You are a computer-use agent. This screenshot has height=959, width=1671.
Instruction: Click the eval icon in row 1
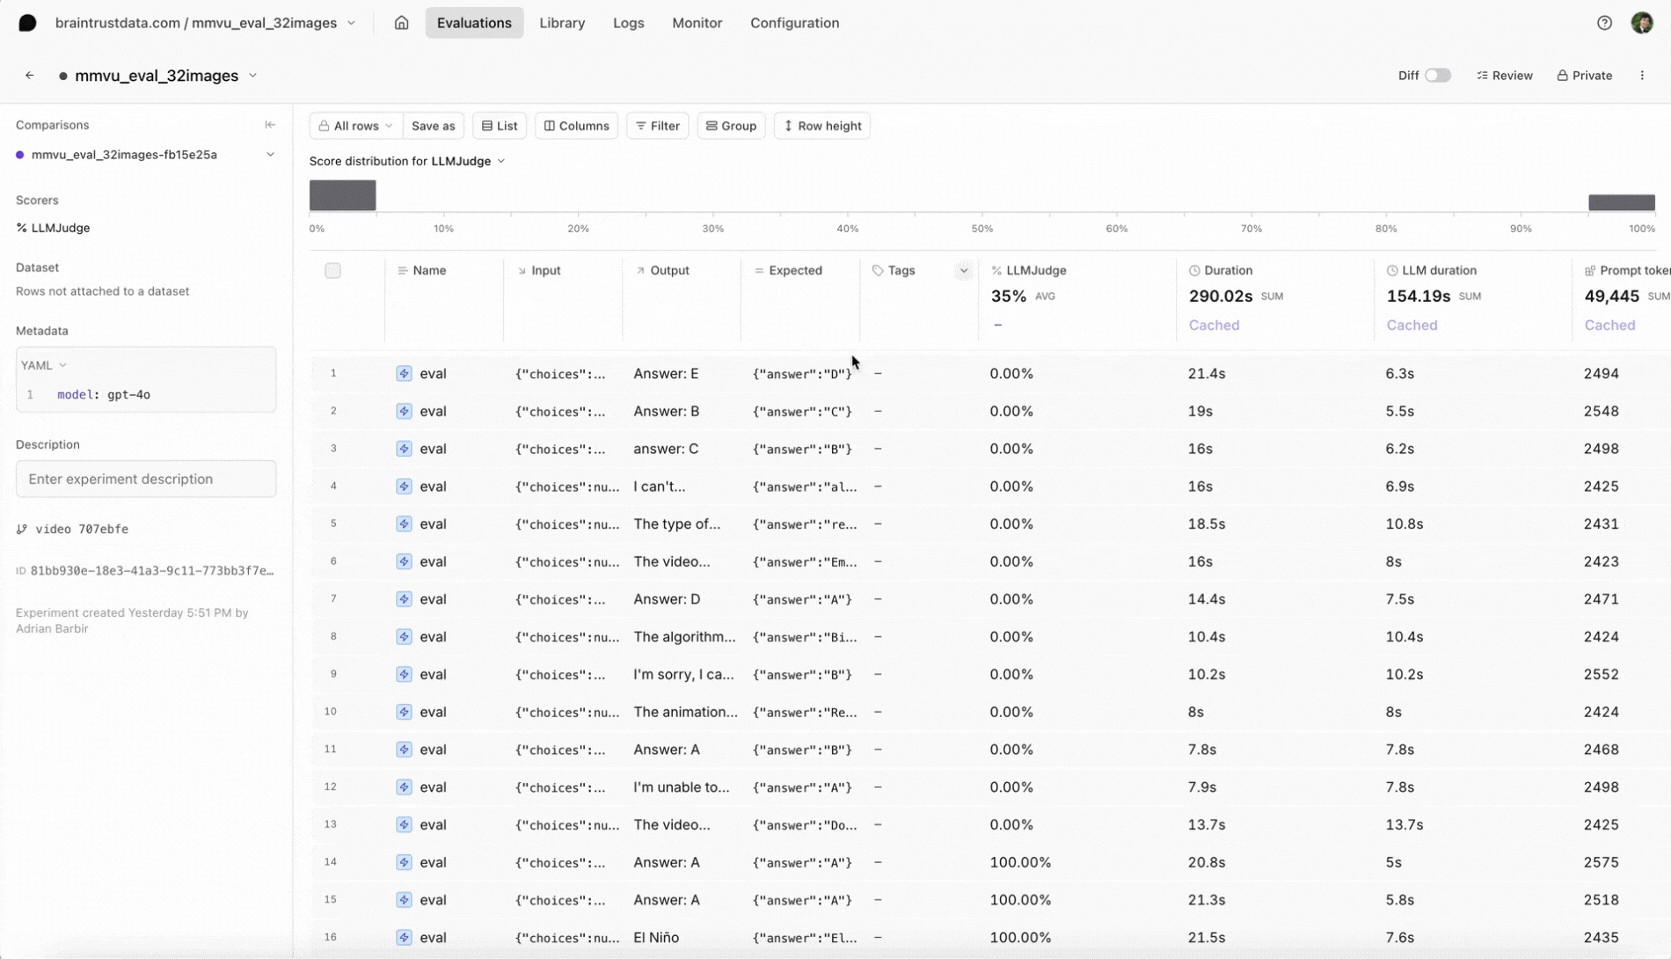pos(404,374)
